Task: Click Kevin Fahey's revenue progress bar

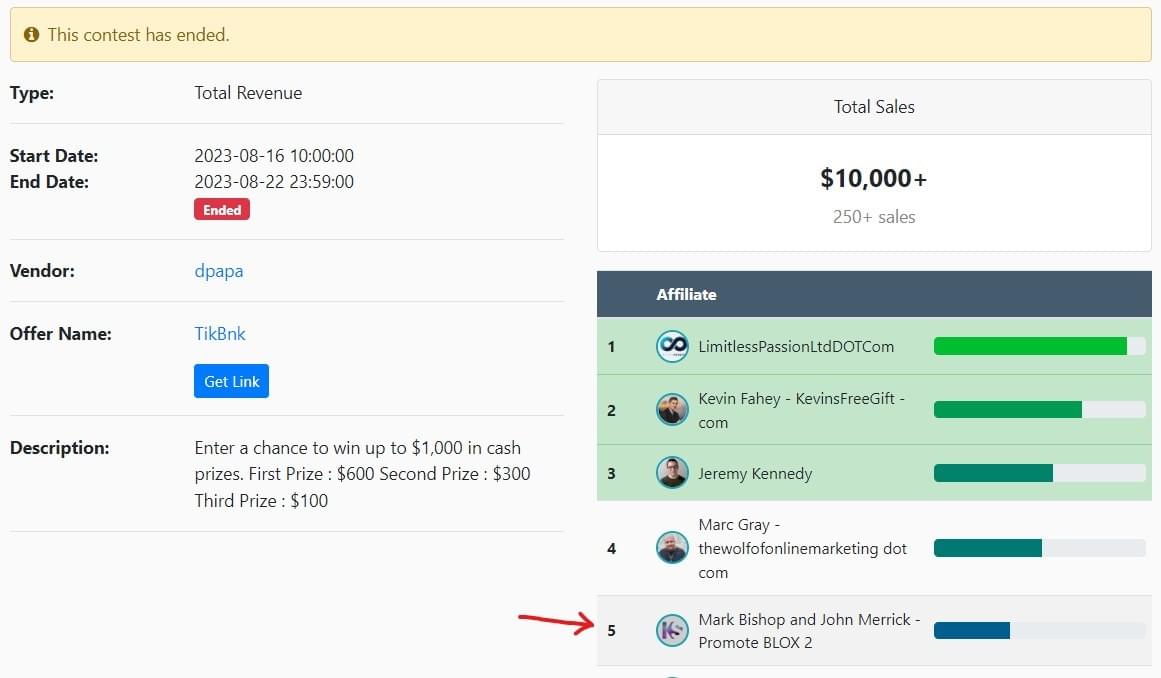Action: (1008, 409)
